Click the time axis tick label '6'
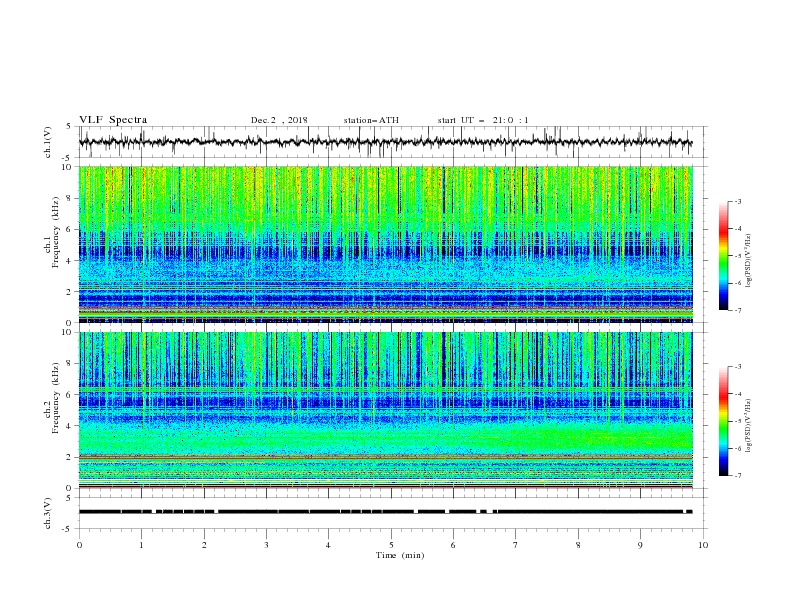792x612 pixels. 454,545
